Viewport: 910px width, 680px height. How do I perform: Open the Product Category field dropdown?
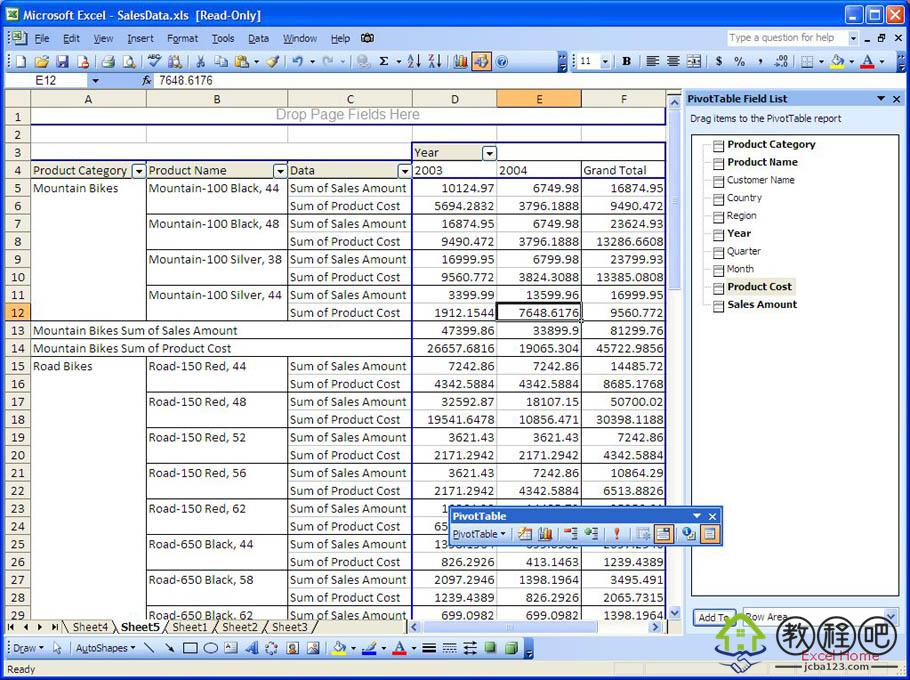pyautogui.click(x=138, y=171)
